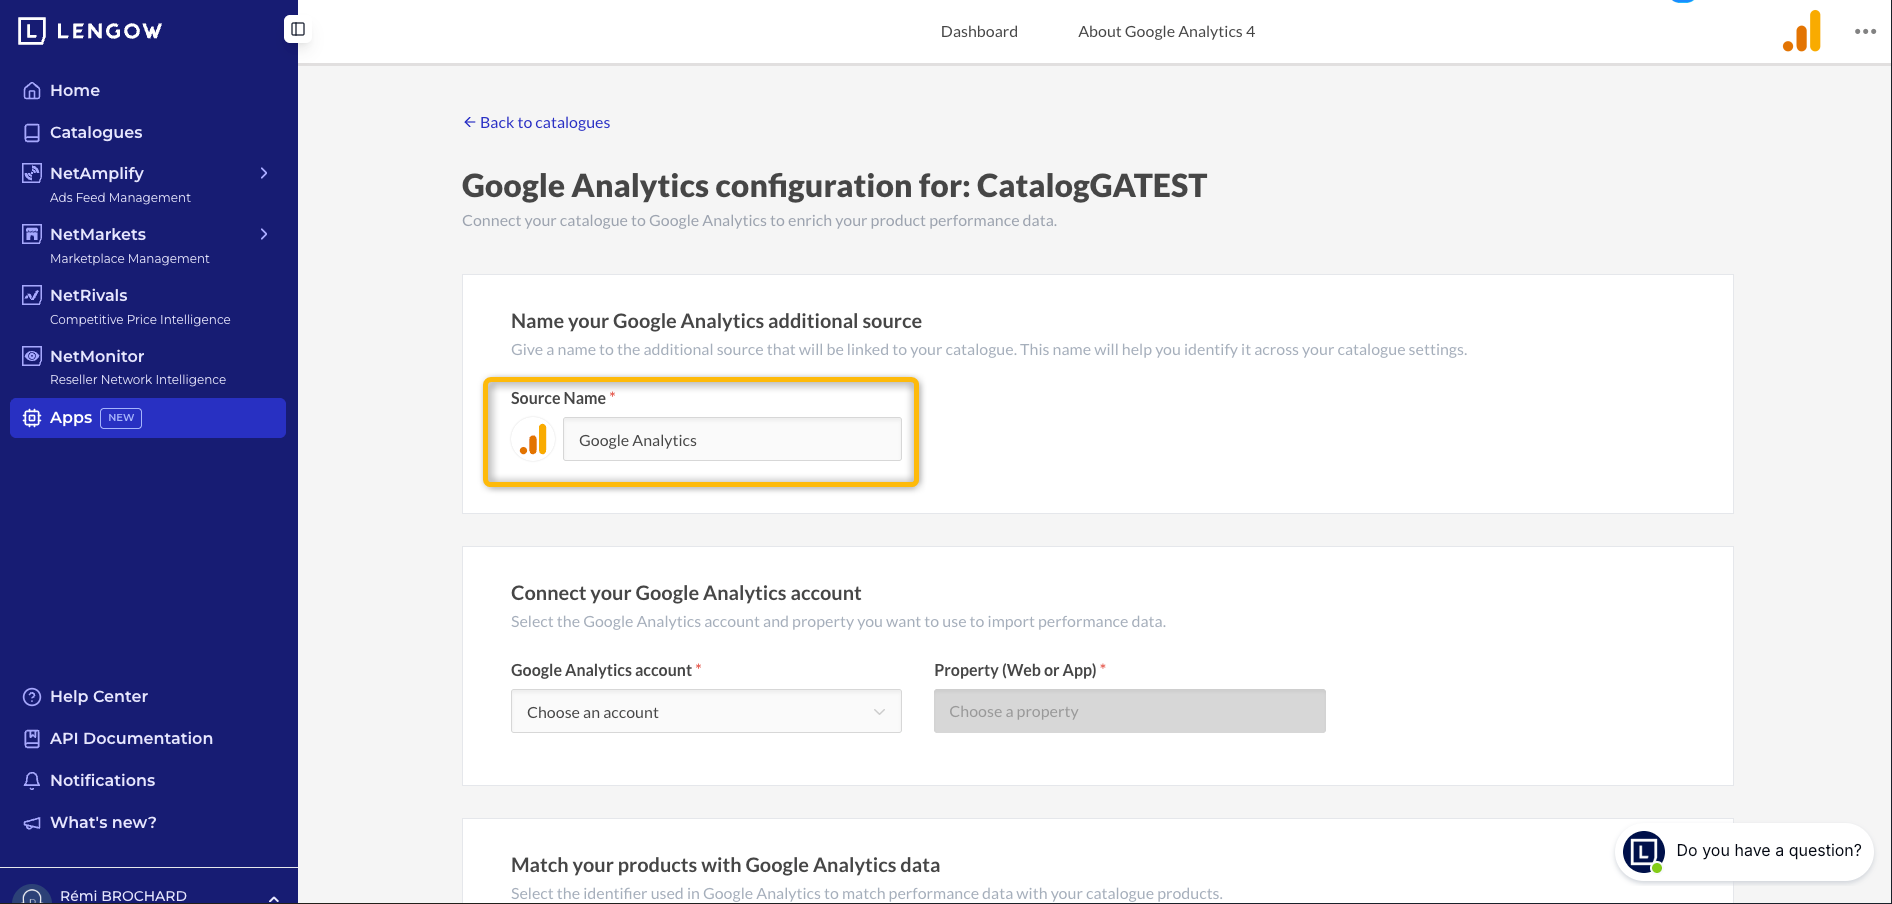The height and width of the screenshot is (904, 1892).
Task: Open the Choose an account dropdown
Action: [706, 711]
